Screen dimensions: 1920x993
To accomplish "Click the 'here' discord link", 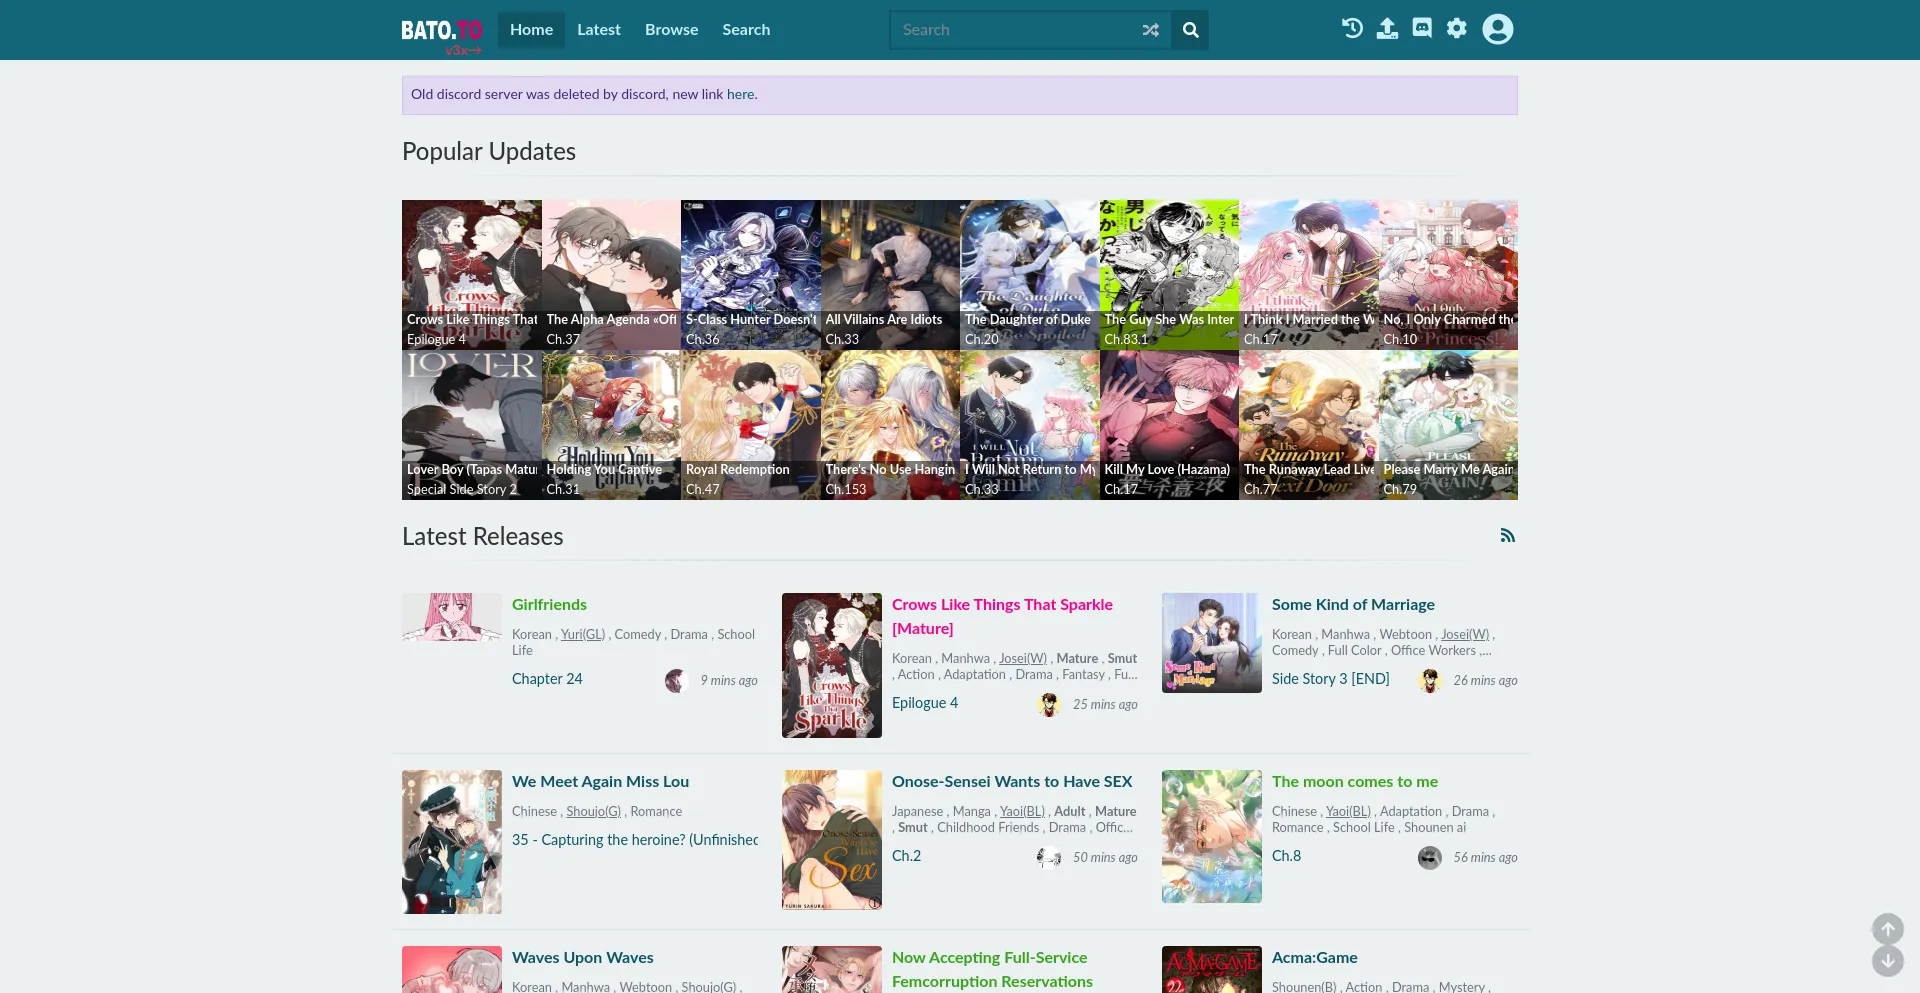I will coord(740,95).
